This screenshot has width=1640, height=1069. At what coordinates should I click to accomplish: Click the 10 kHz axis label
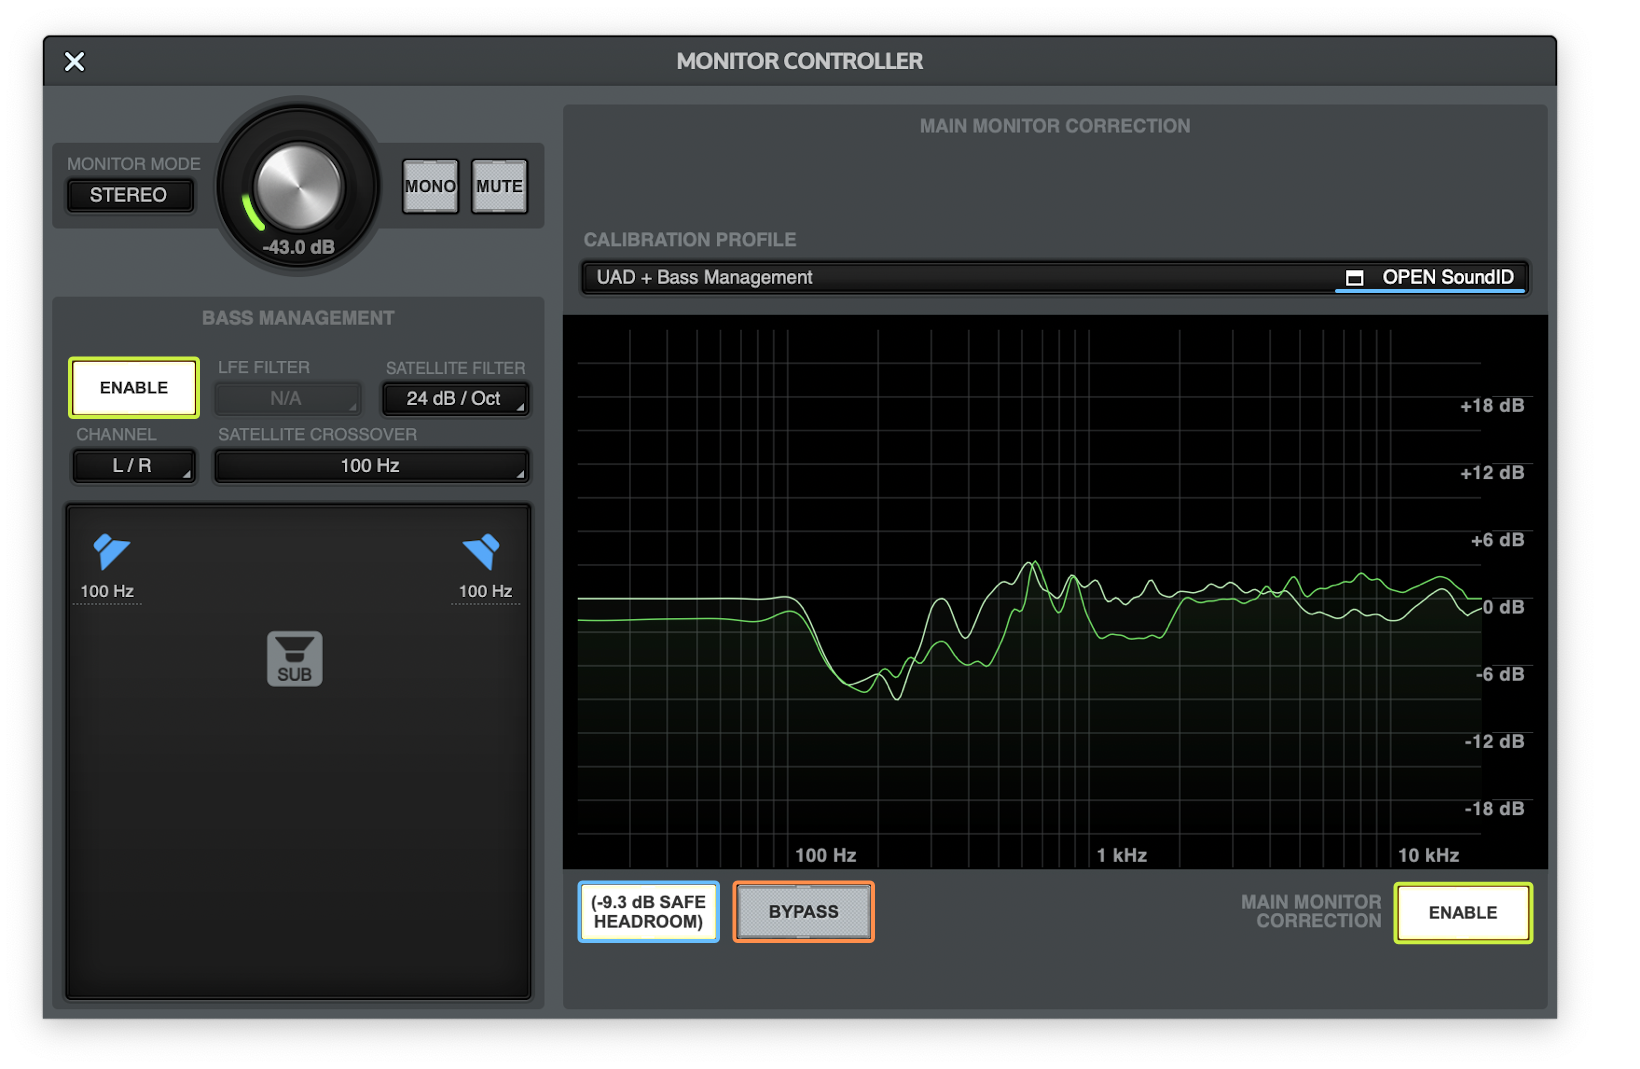[1428, 856]
